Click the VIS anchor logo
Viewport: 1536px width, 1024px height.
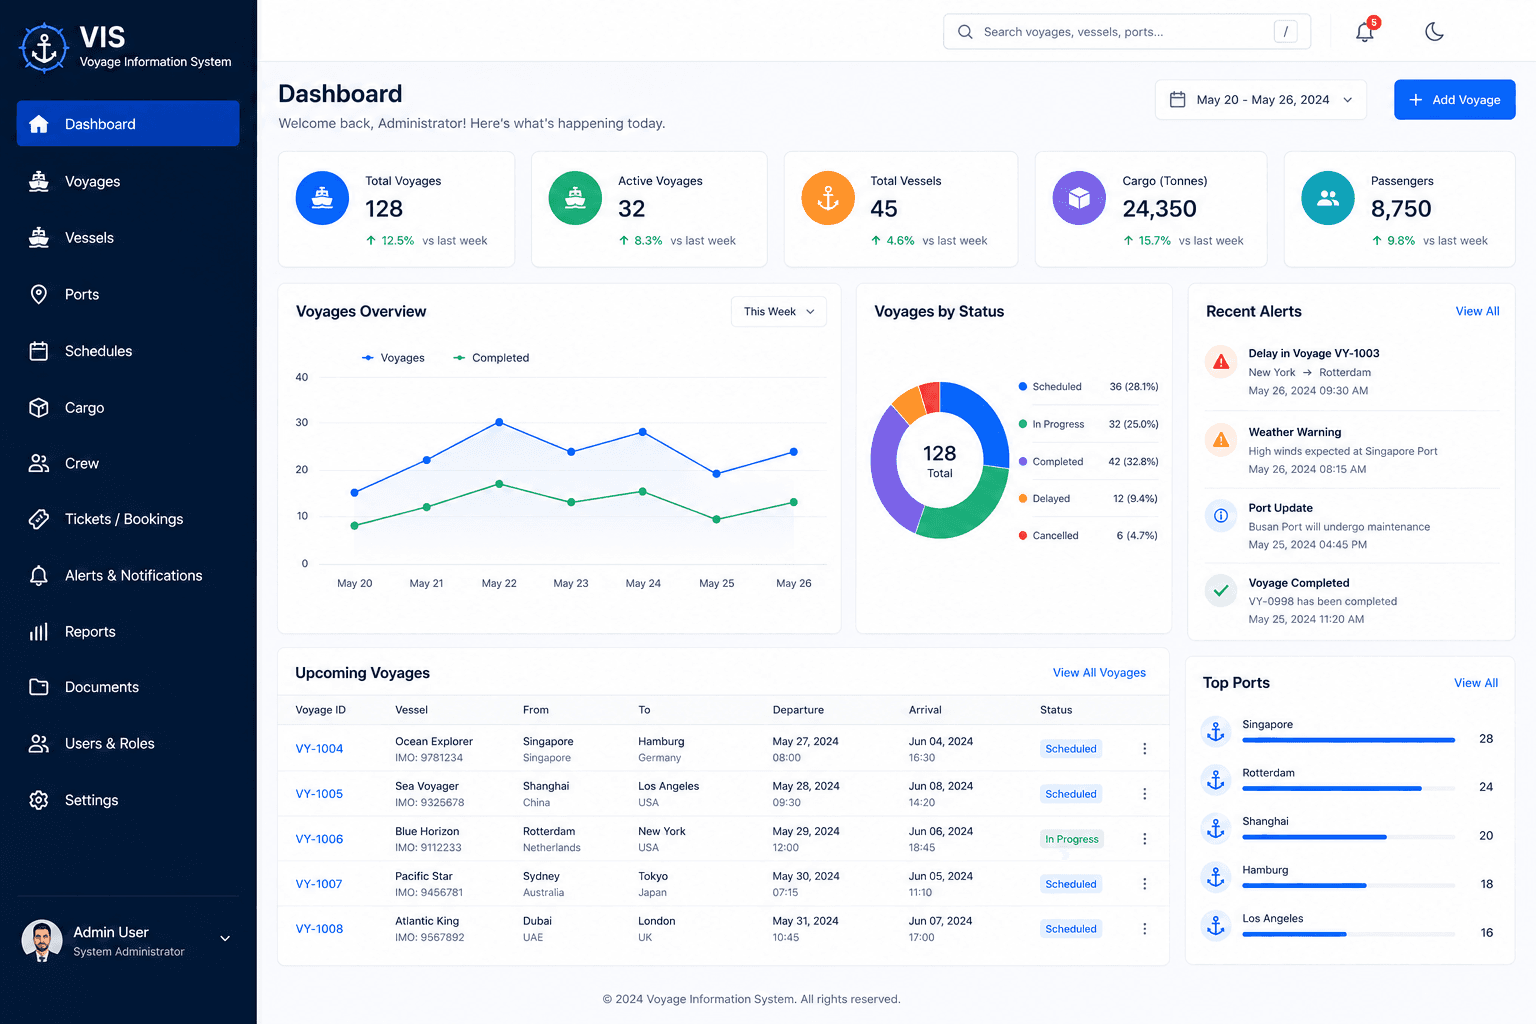44,47
